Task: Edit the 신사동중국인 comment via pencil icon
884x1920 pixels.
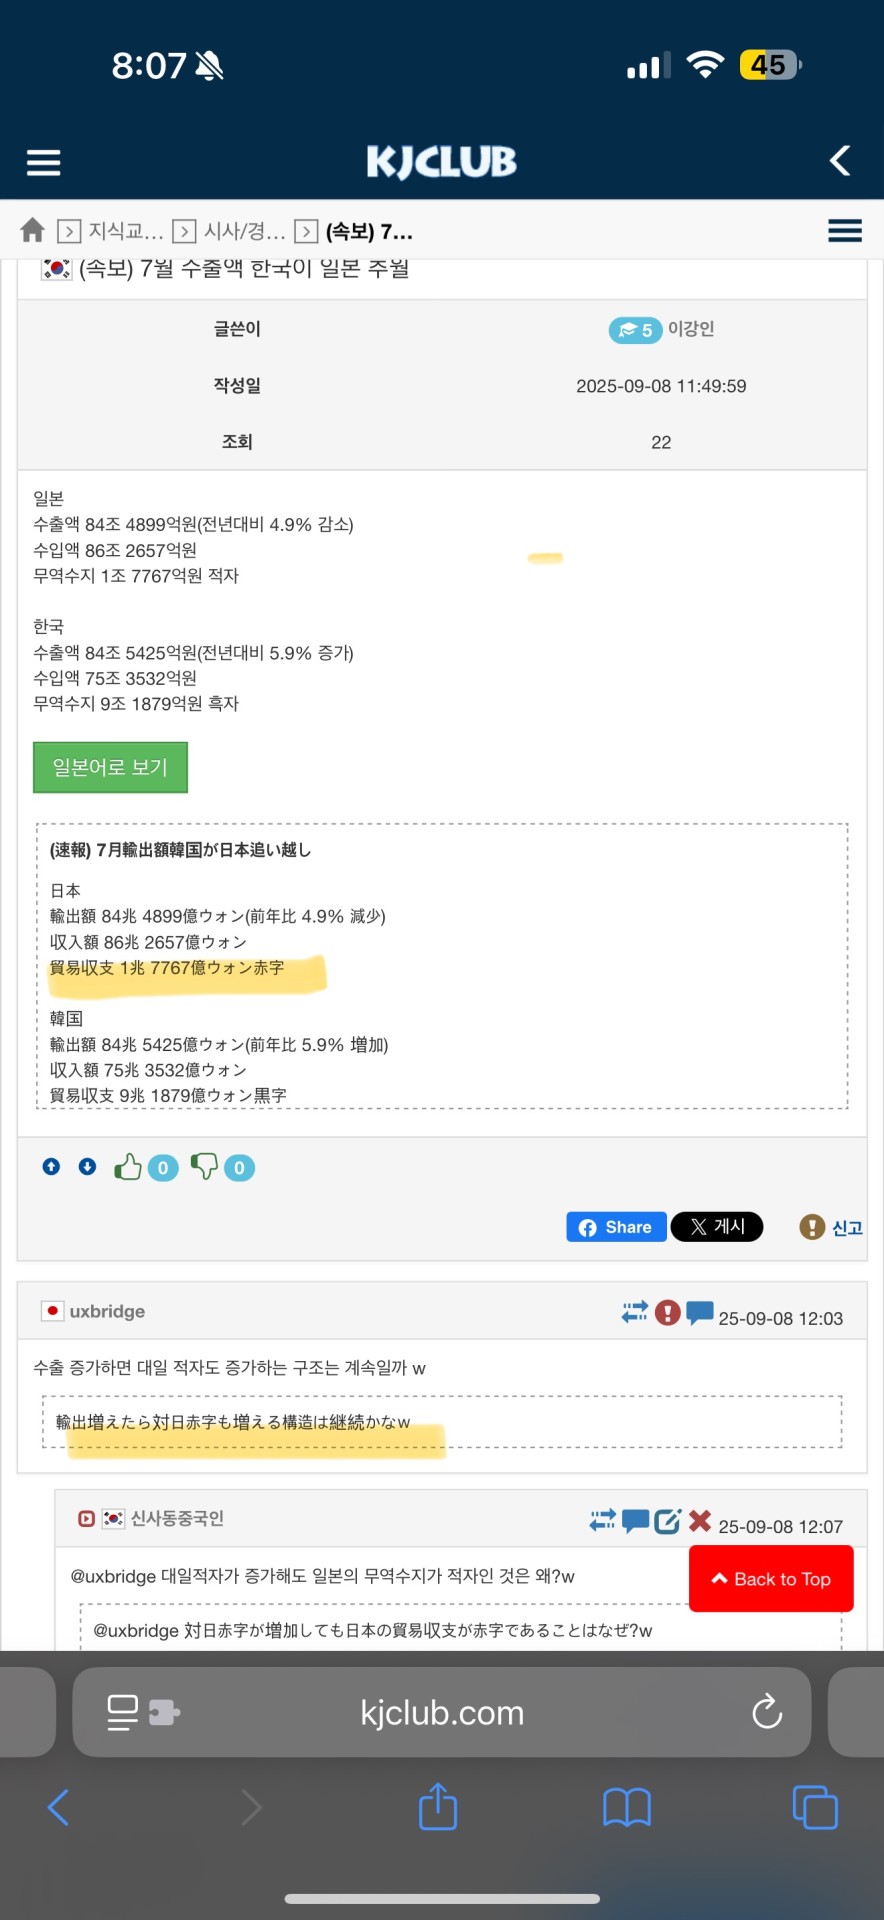Action: coord(667,1521)
